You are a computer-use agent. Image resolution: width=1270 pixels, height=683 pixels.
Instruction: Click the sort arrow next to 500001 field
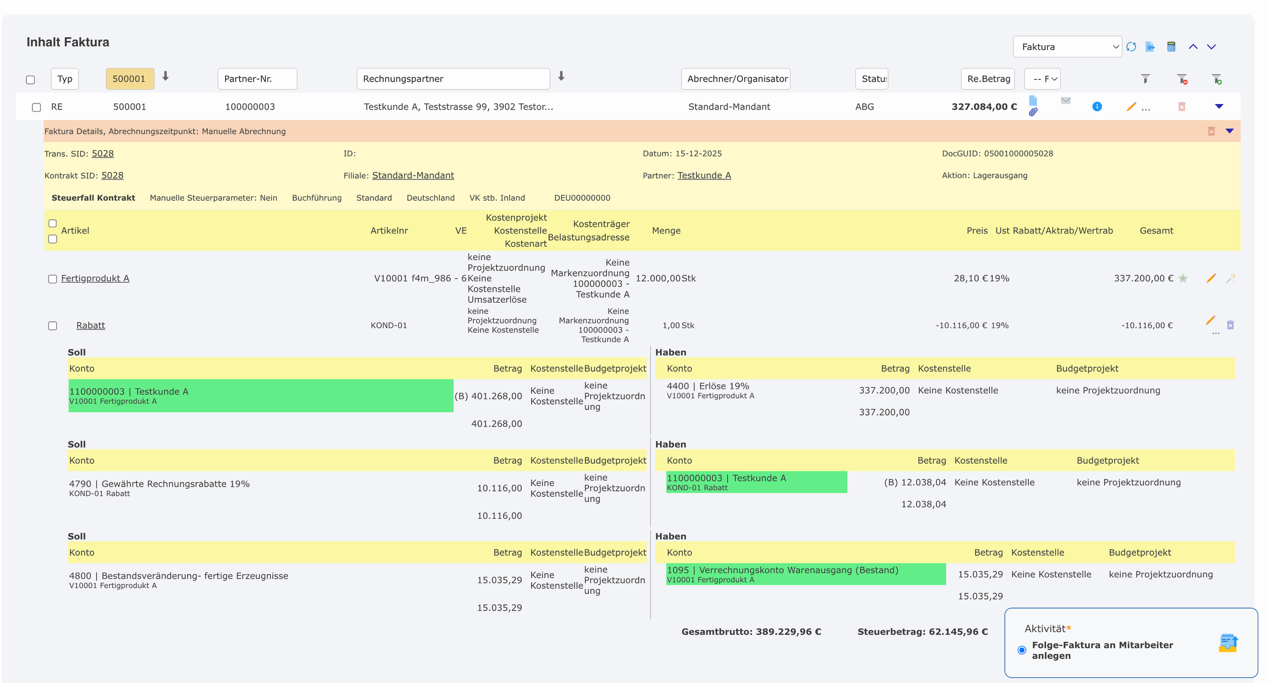[166, 77]
